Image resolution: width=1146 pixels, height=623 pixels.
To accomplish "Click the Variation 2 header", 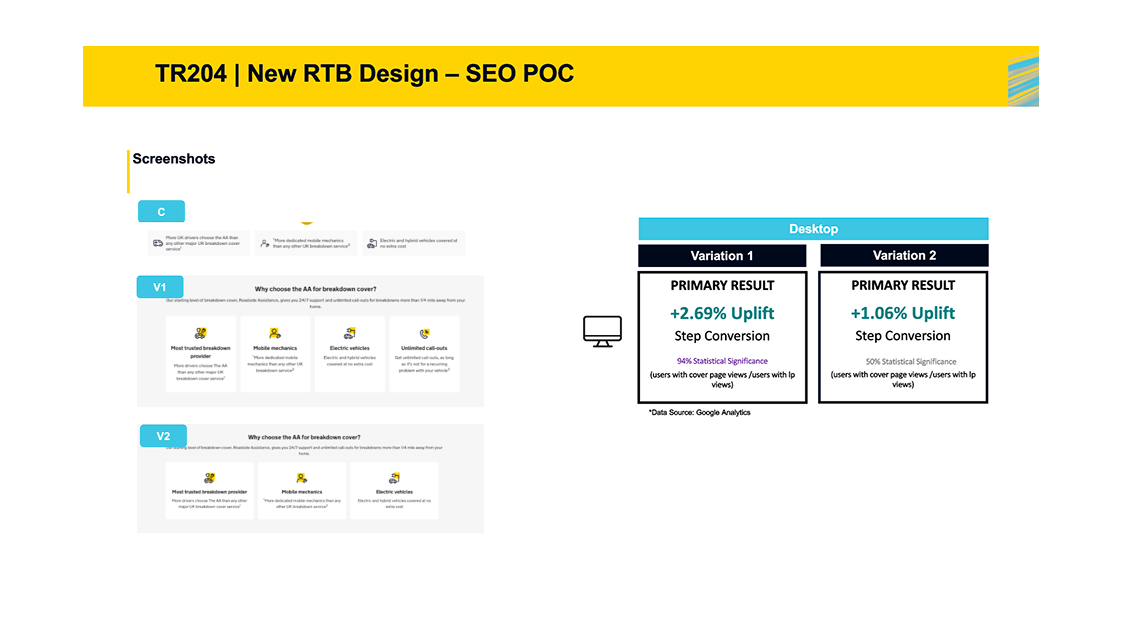I will pos(903,256).
